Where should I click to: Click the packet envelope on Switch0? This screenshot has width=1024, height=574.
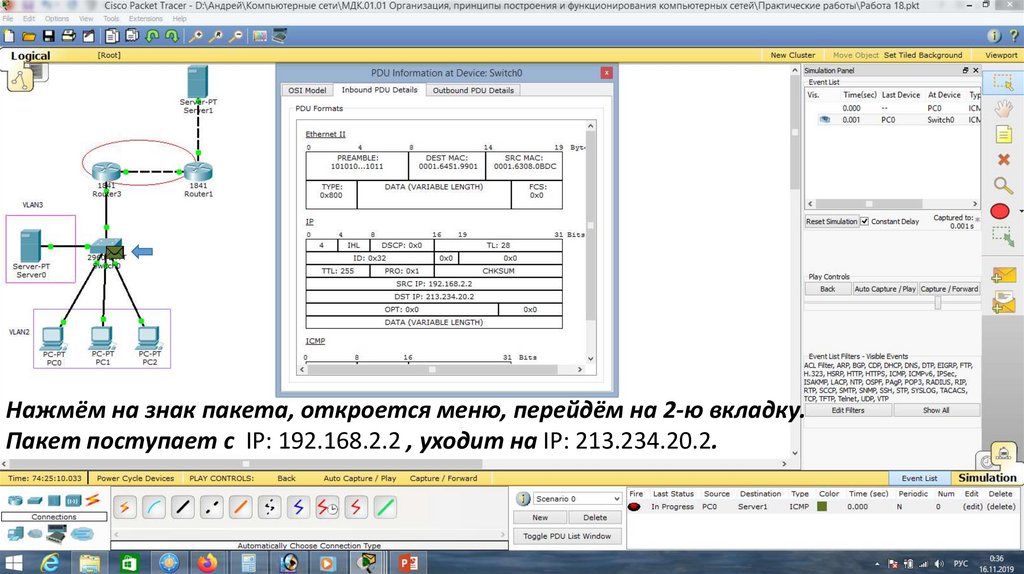tap(114, 253)
